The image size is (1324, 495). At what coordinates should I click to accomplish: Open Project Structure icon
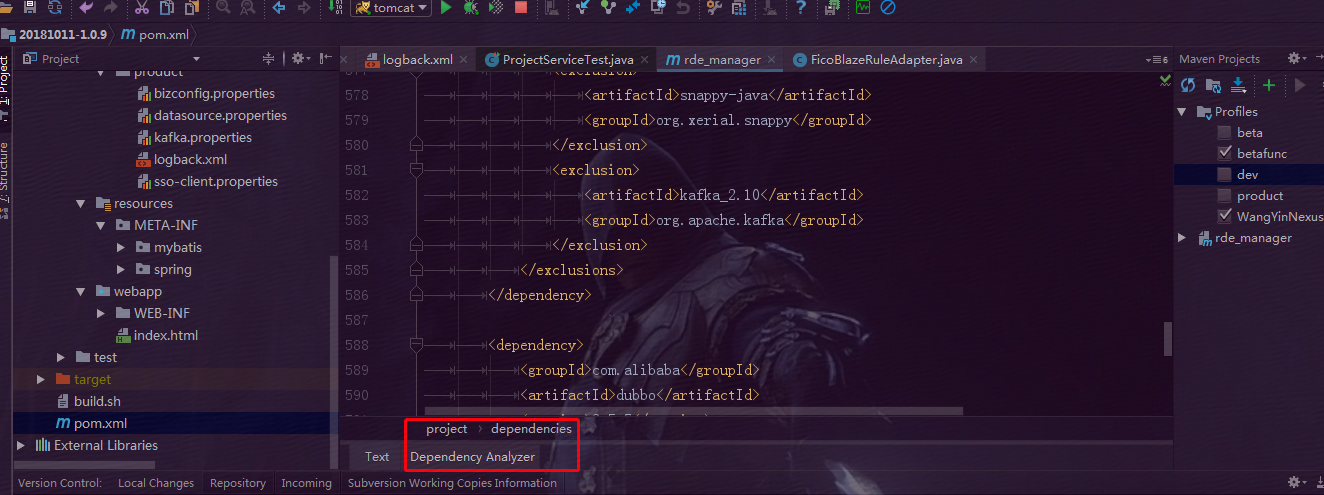739,8
